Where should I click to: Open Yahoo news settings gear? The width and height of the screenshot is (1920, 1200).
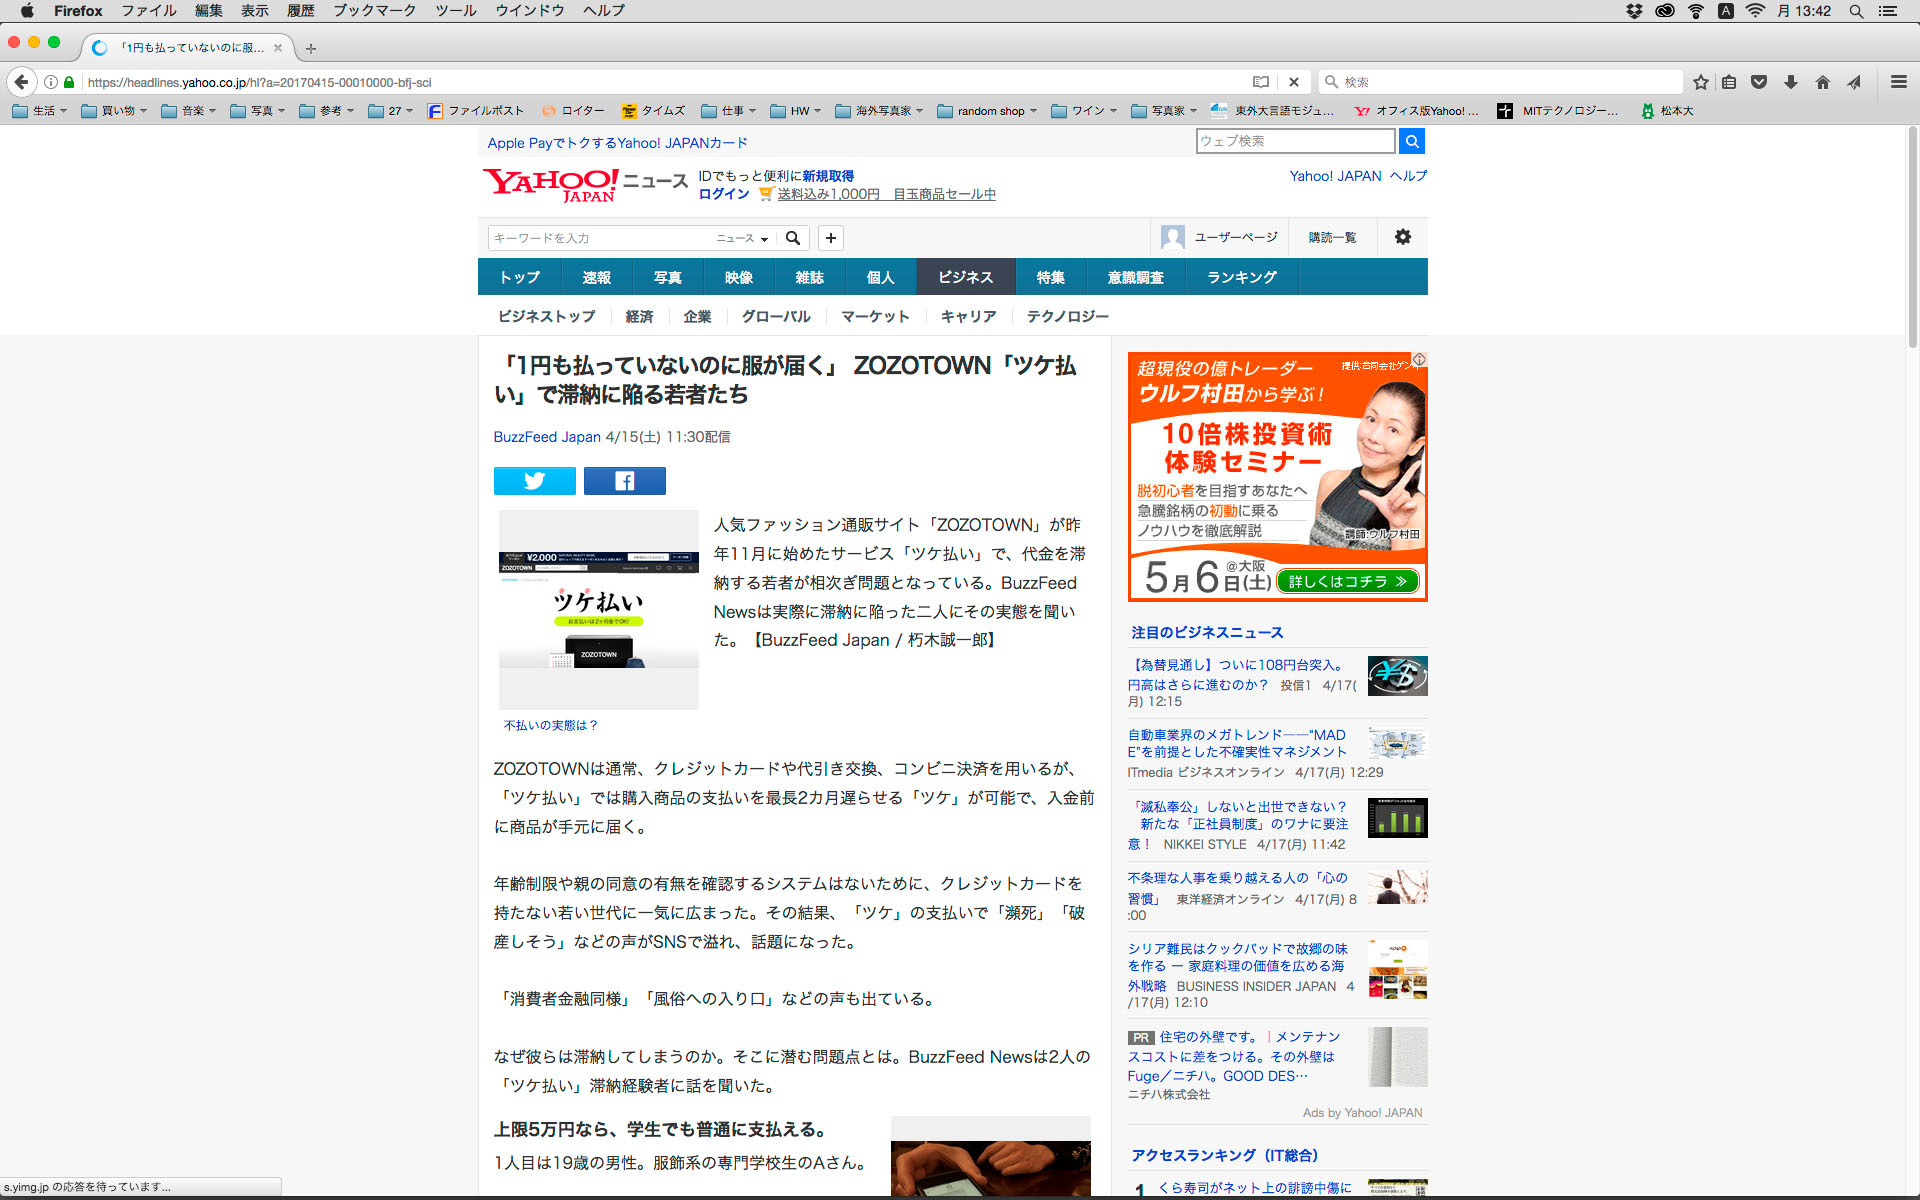[x=1402, y=237]
